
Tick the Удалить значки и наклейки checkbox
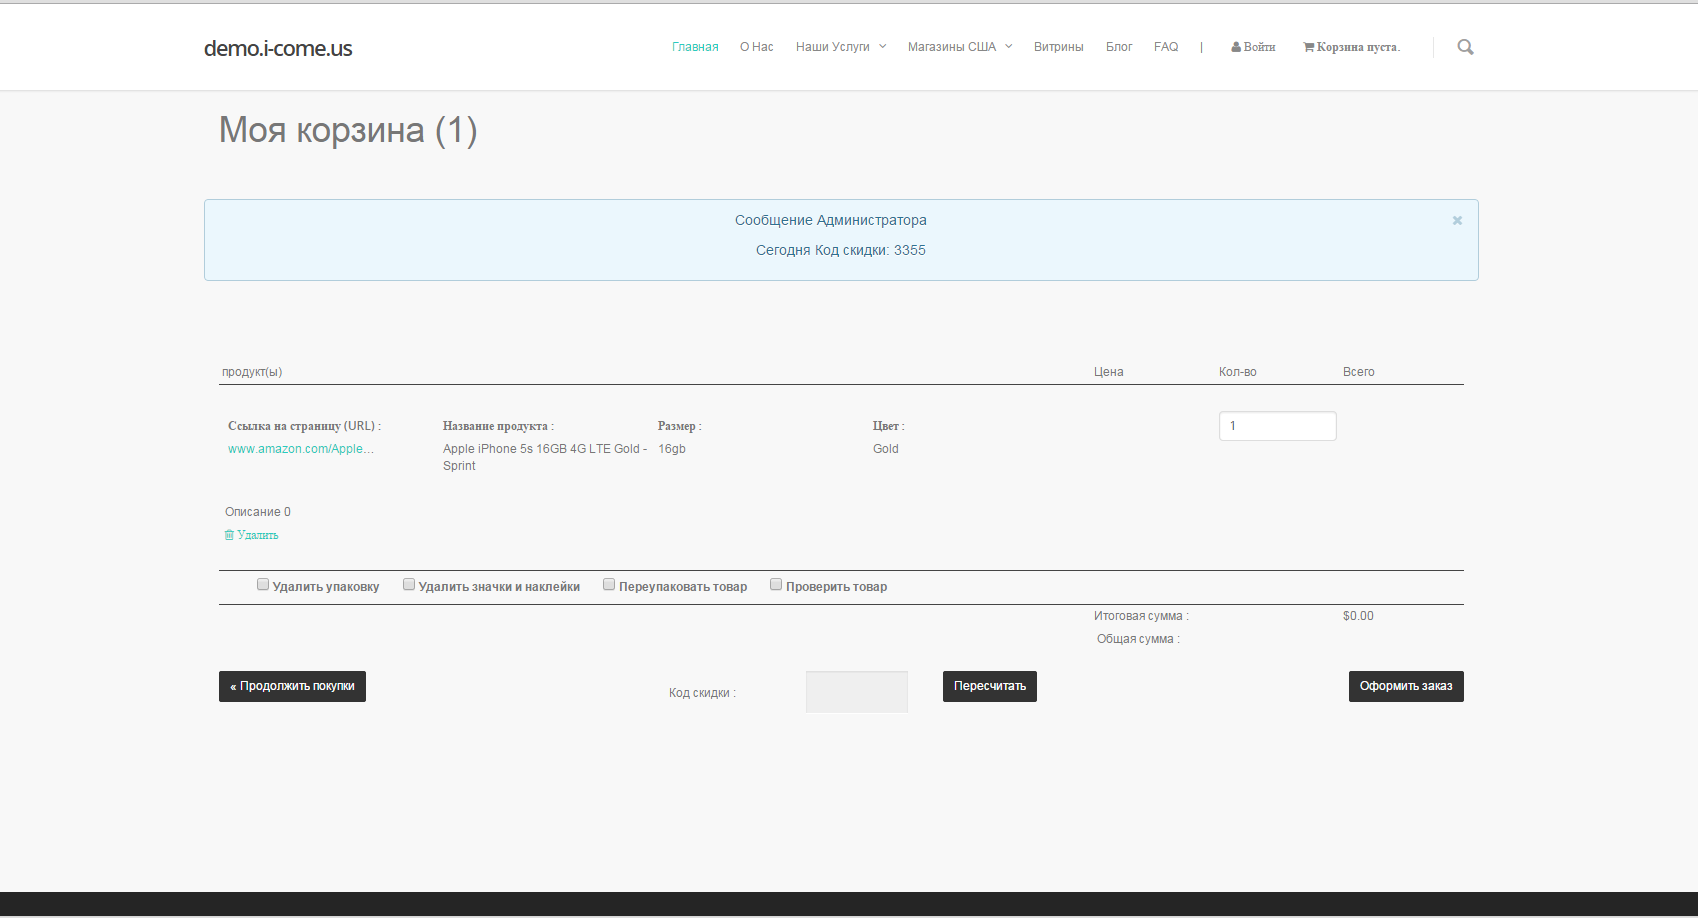pos(409,585)
